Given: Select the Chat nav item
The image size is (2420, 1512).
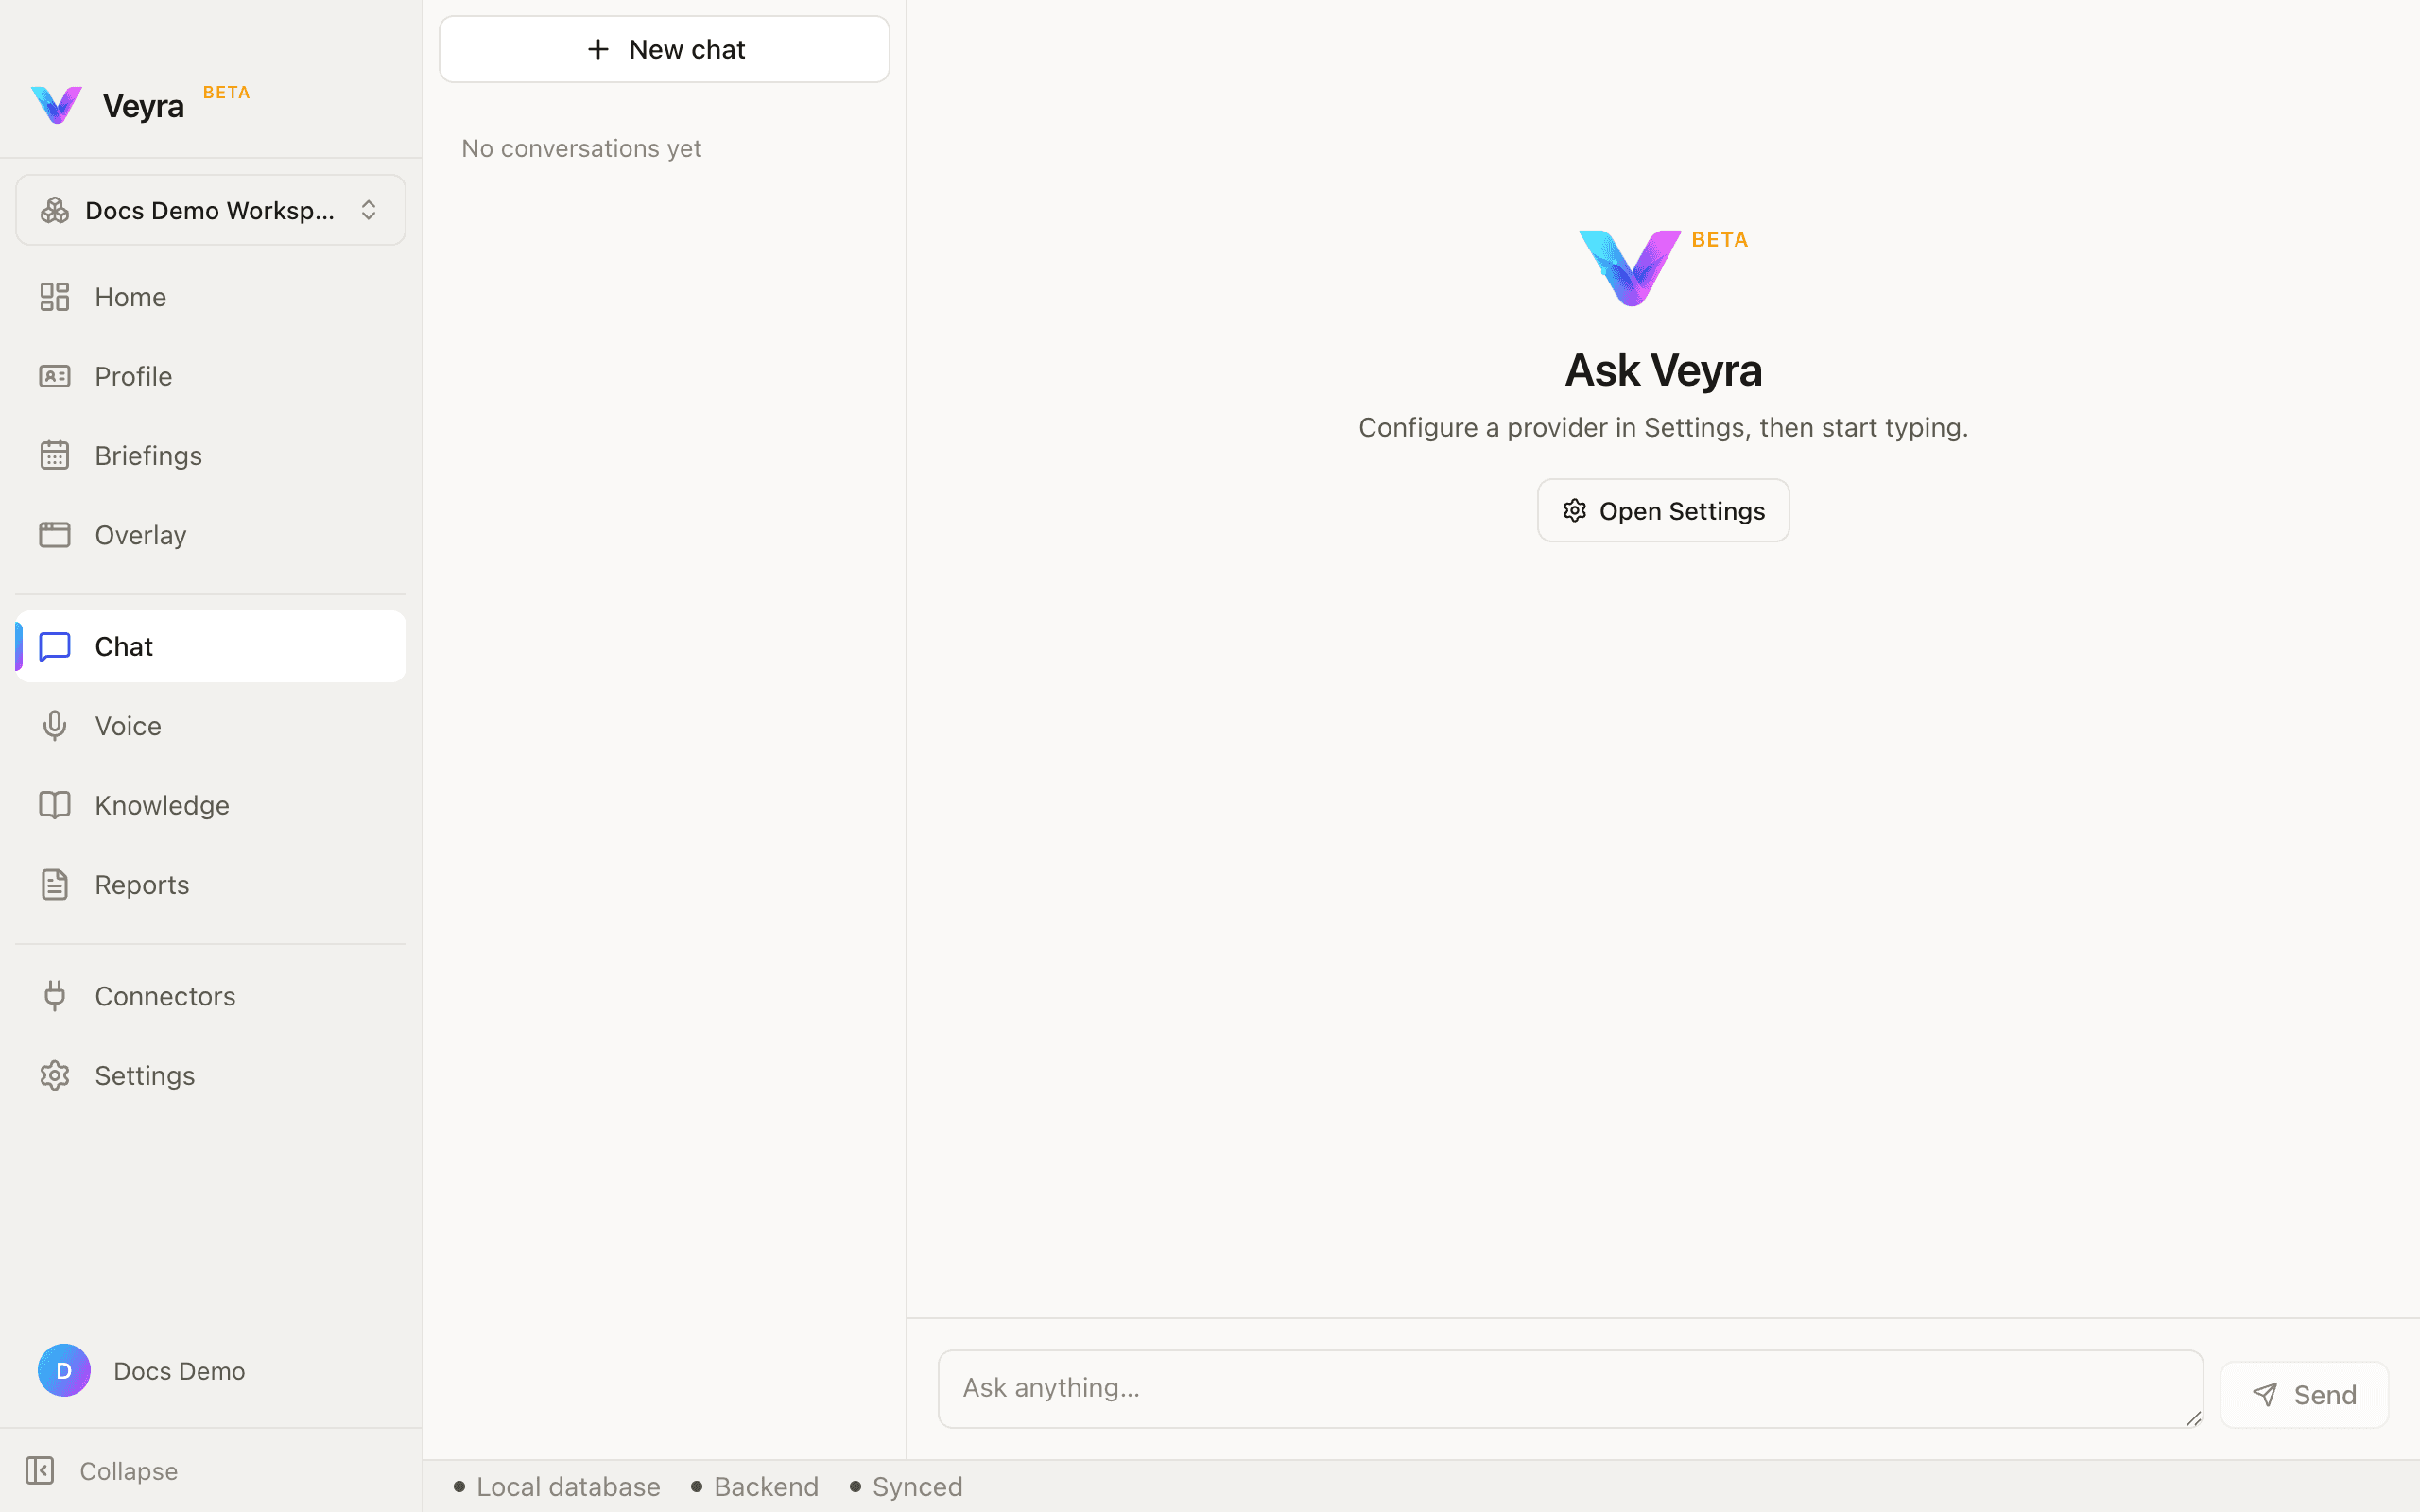Looking at the screenshot, I should click(210, 647).
